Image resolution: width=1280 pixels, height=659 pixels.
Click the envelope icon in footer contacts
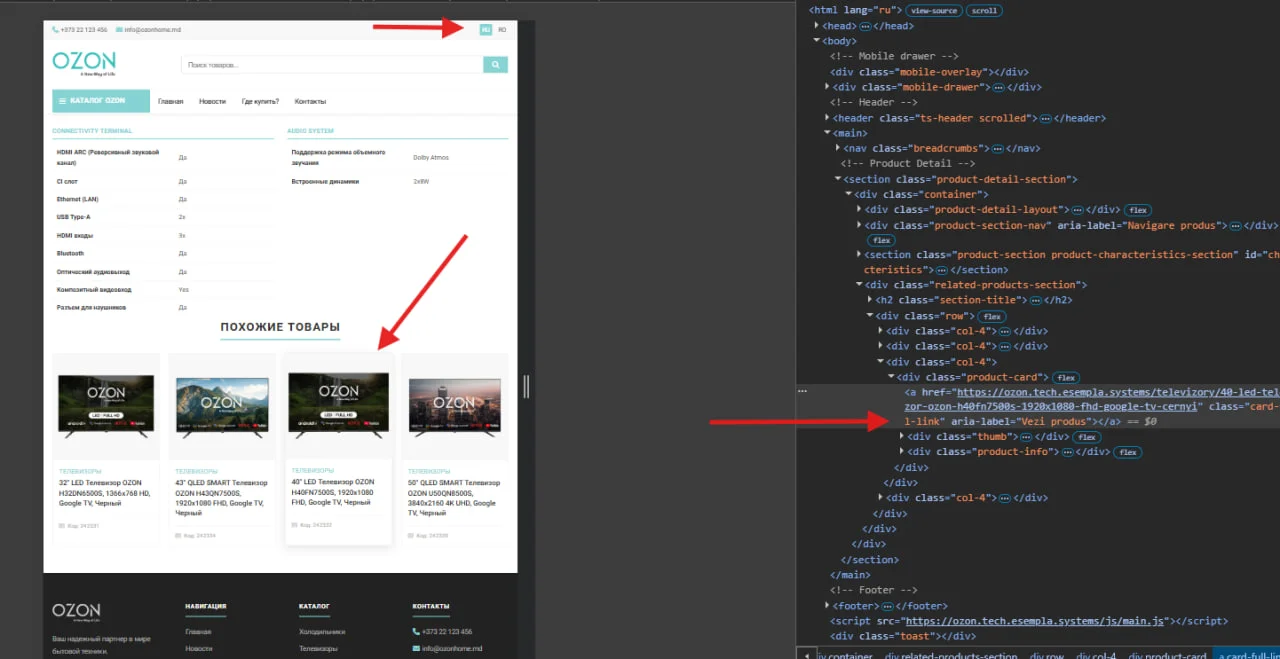point(416,649)
